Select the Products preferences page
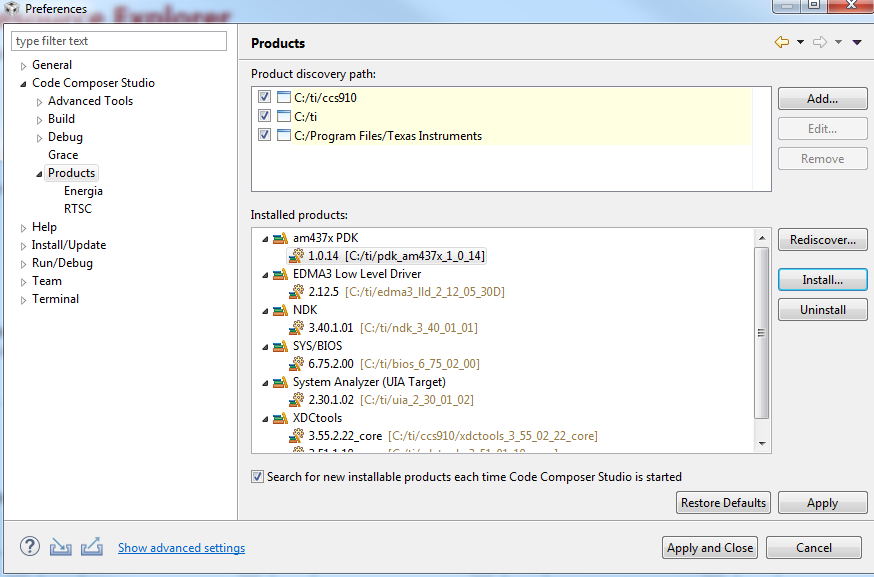Image resolution: width=874 pixels, height=577 pixels. [71, 173]
